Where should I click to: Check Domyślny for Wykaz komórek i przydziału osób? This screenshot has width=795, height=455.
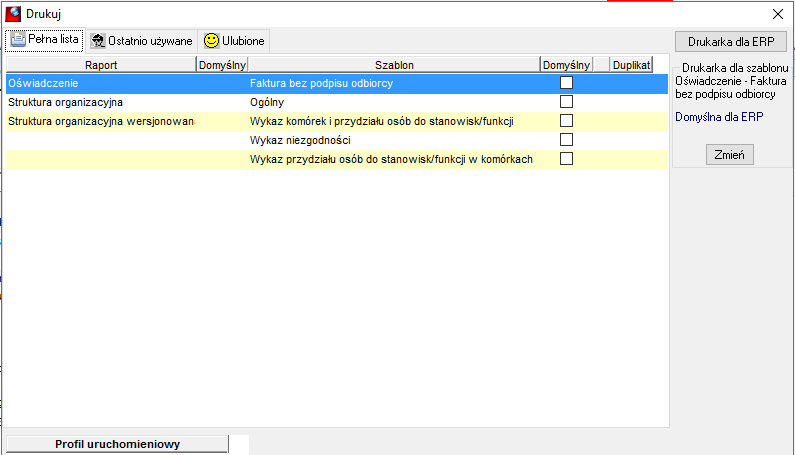[566, 121]
